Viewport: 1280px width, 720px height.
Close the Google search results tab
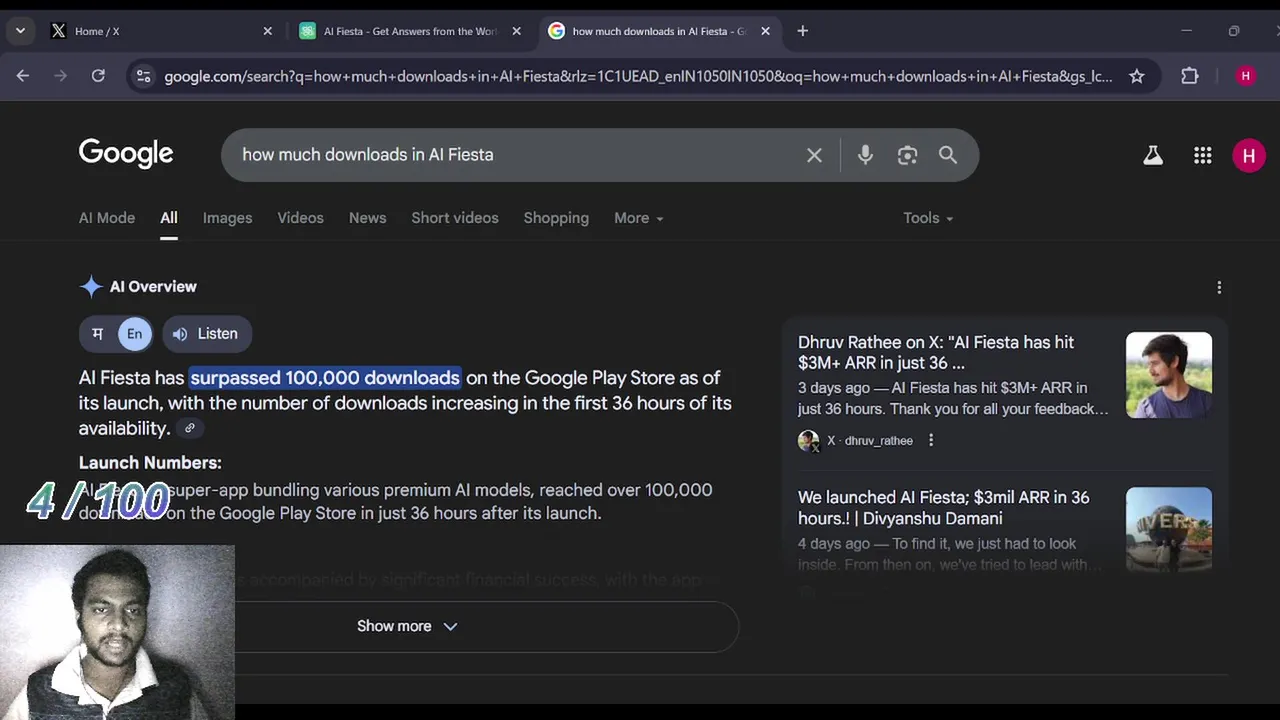pos(765,31)
